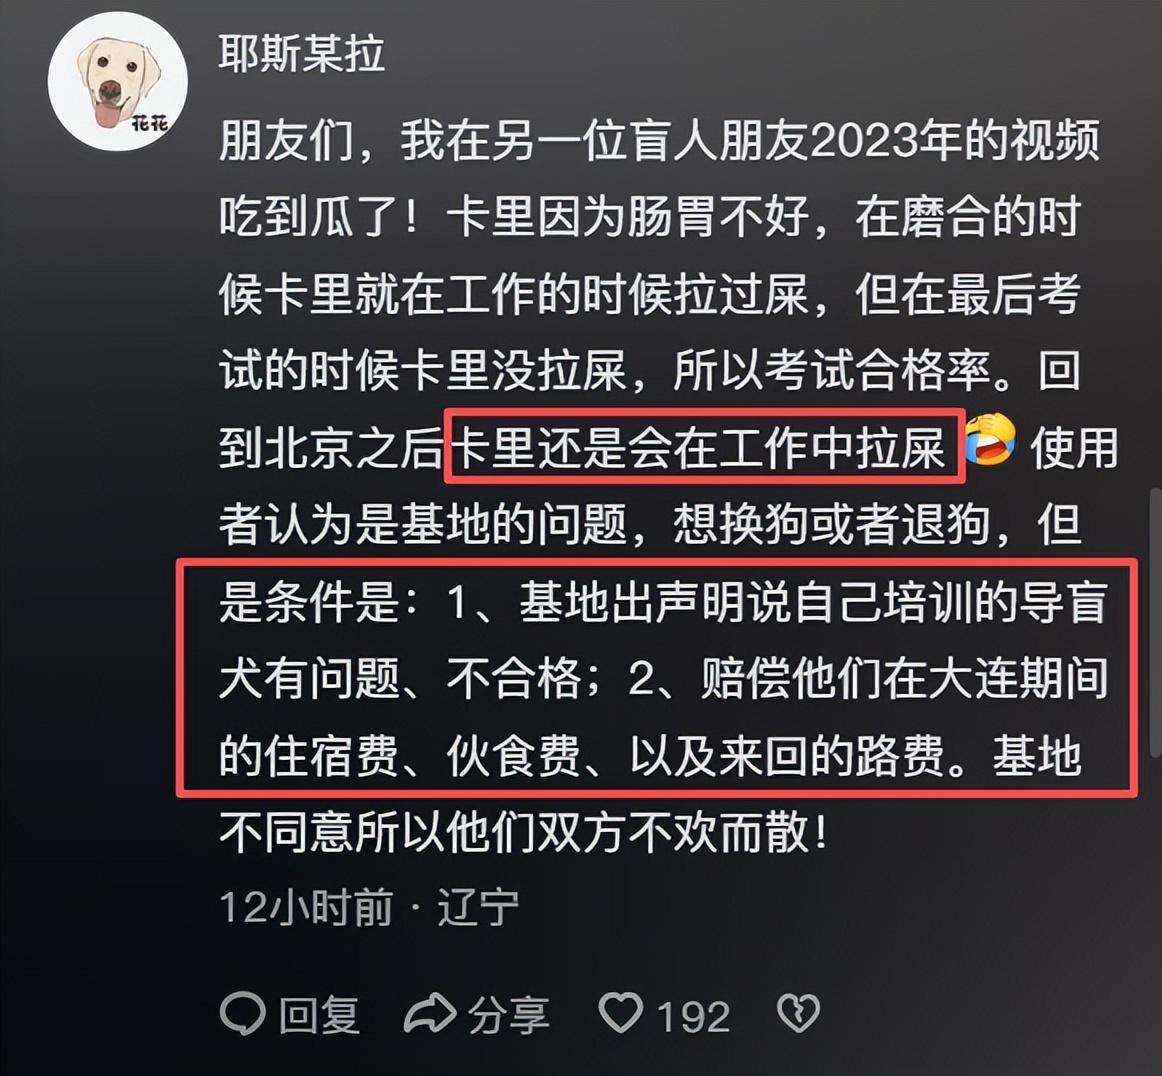
Task: Click the text 使用 after the emoji
Action: point(1074,448)
